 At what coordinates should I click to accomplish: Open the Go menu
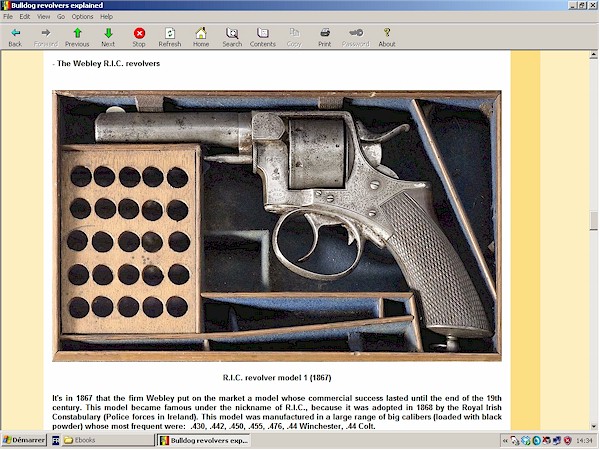61,17
